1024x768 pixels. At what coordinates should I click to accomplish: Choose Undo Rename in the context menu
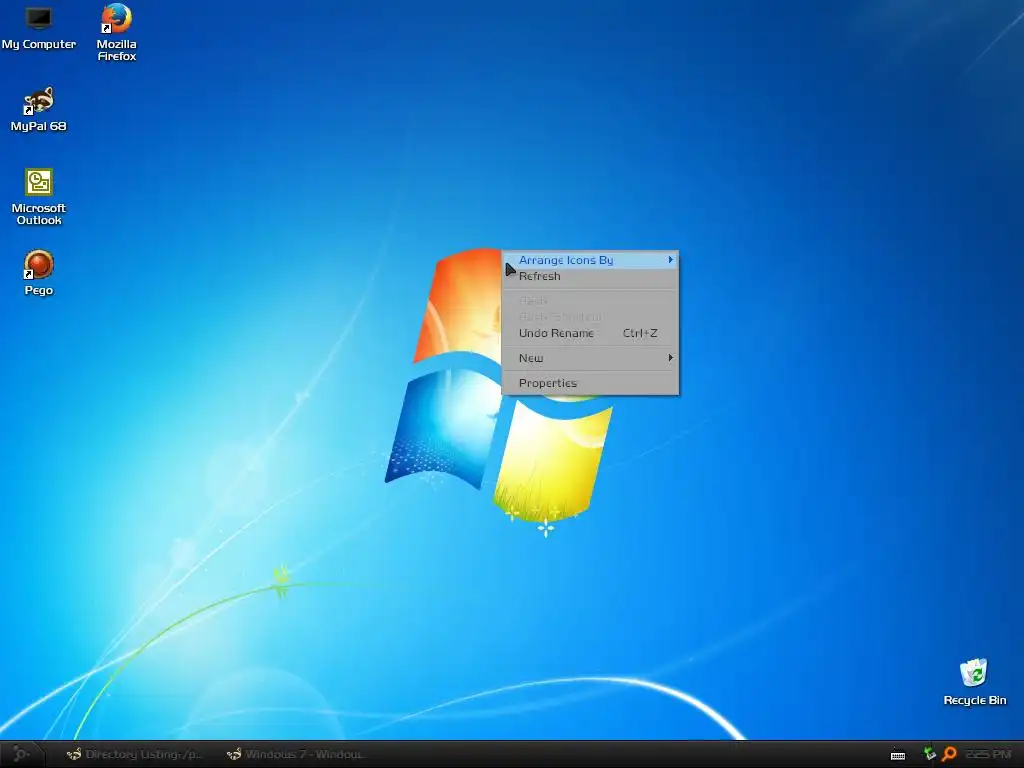point(590,333)
